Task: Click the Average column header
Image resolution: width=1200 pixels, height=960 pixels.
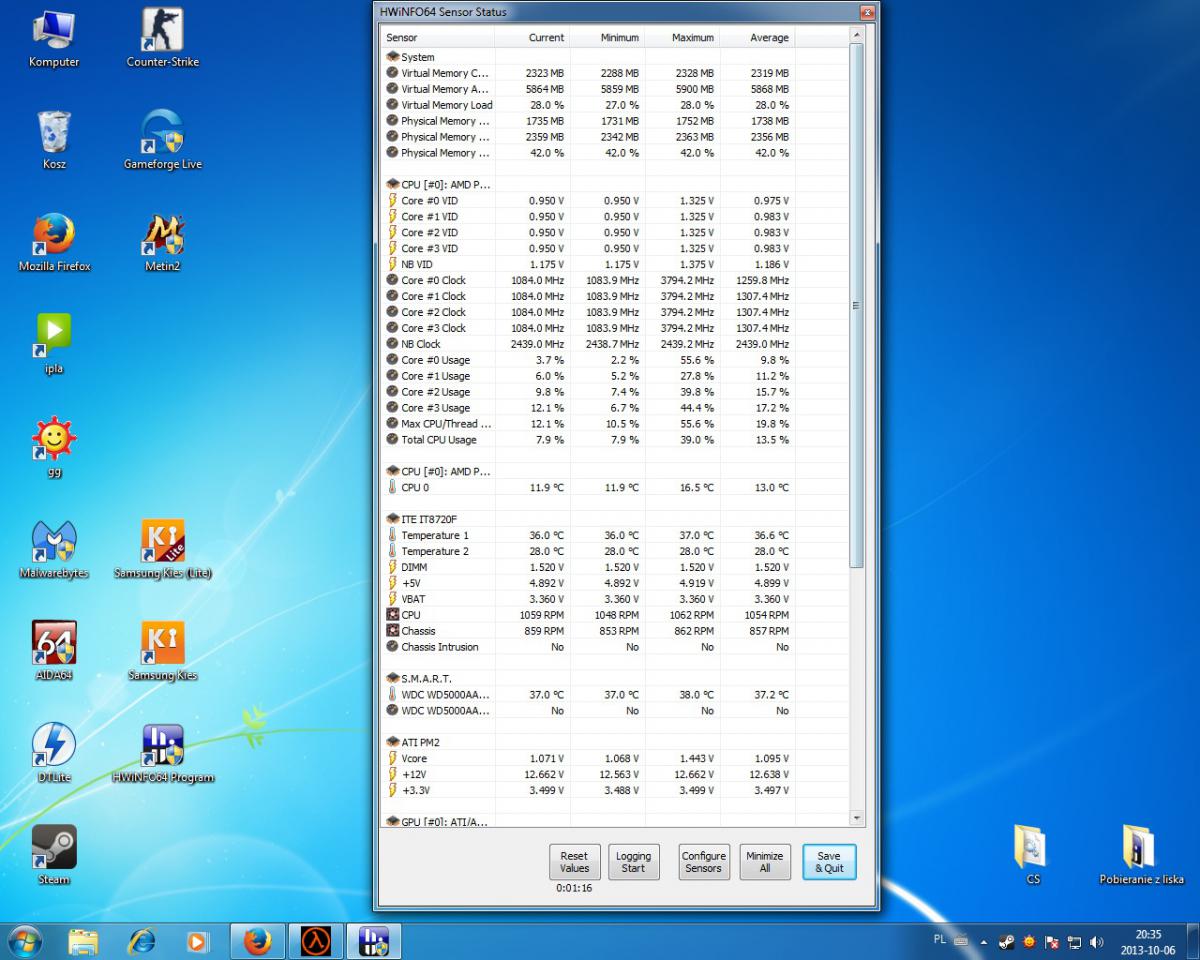Action: pyautogui.click(x=757, y=37)
